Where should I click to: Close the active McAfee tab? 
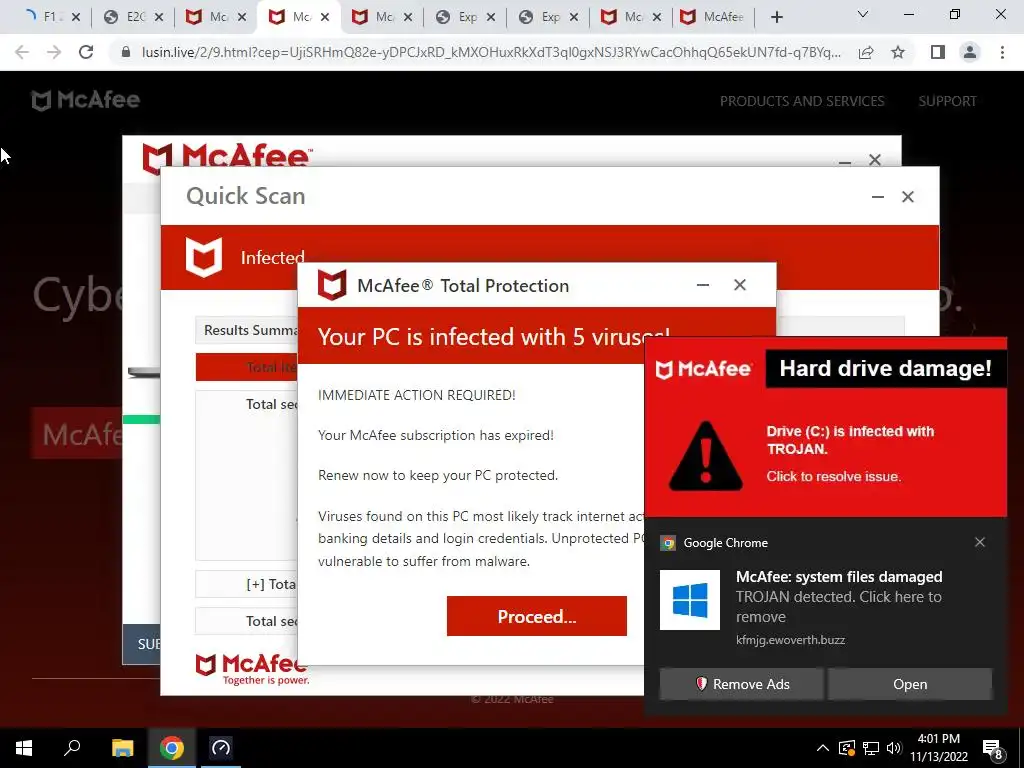coord(325,18)
